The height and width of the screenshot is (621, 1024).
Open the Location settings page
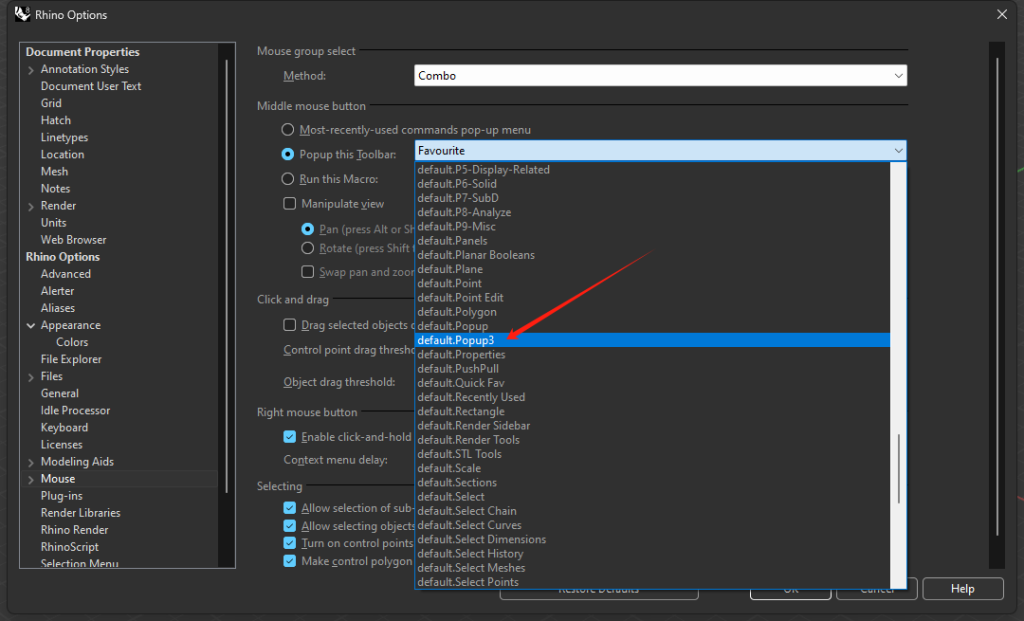coord(62,154)
